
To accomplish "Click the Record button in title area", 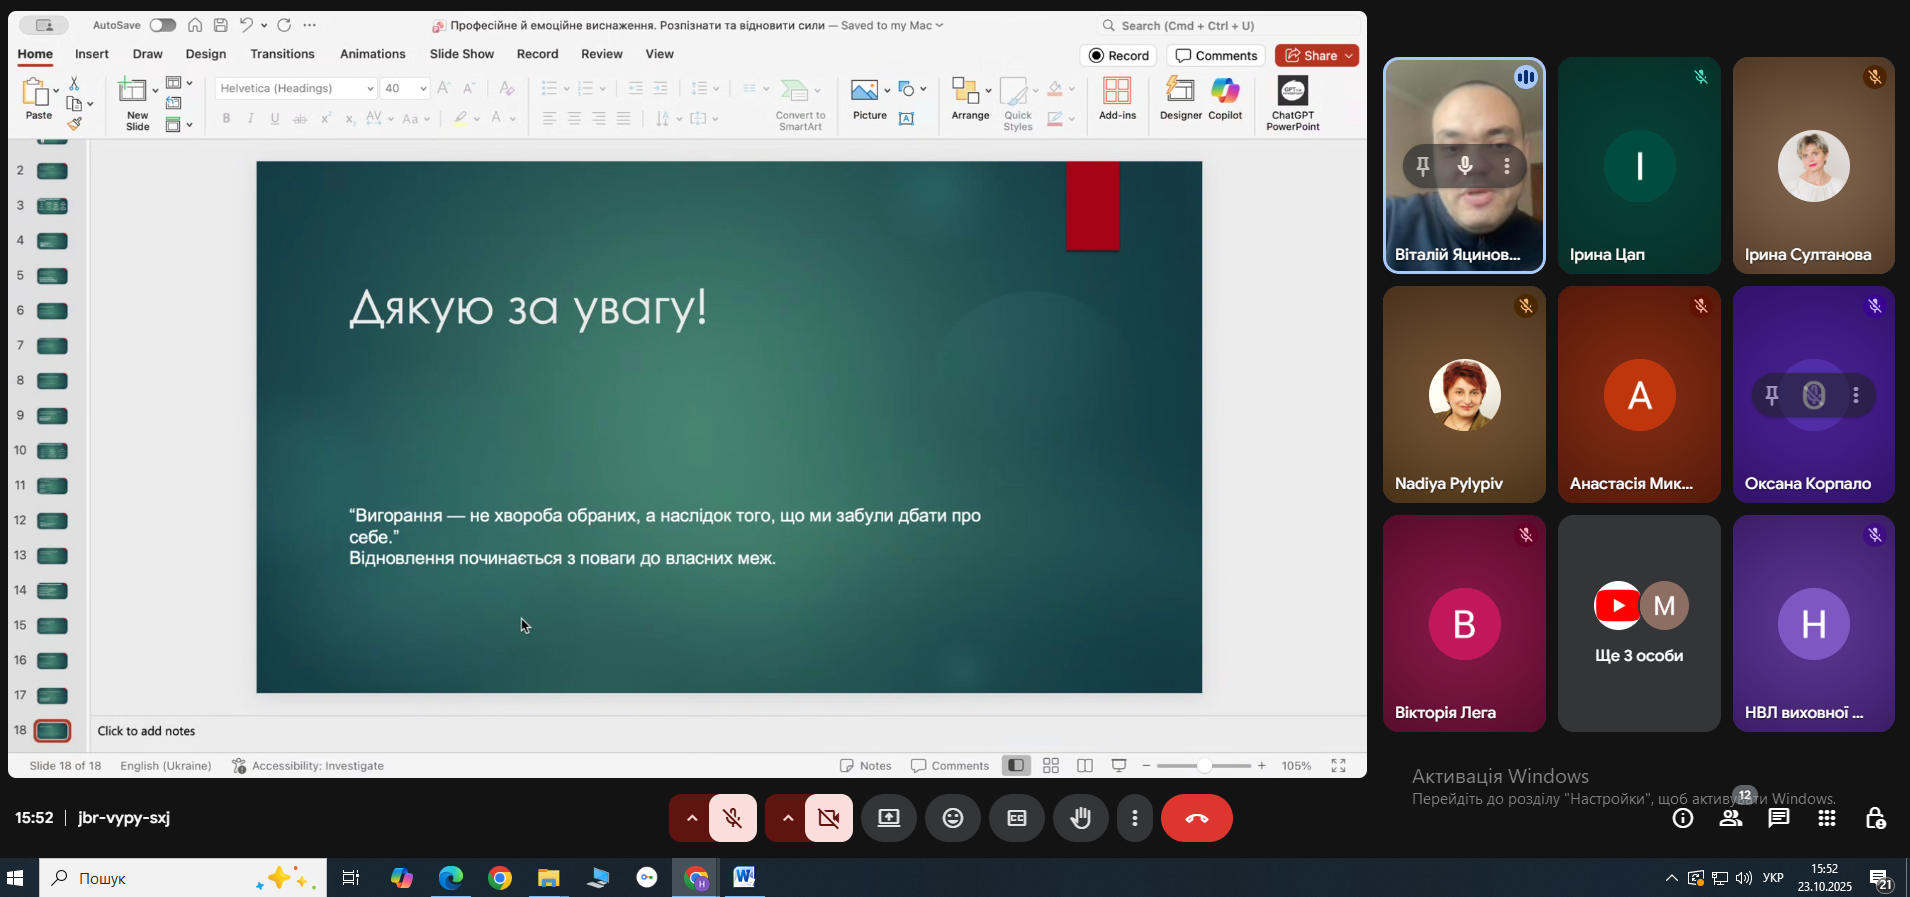I will pyautogui.click(x=1119, y=56).
